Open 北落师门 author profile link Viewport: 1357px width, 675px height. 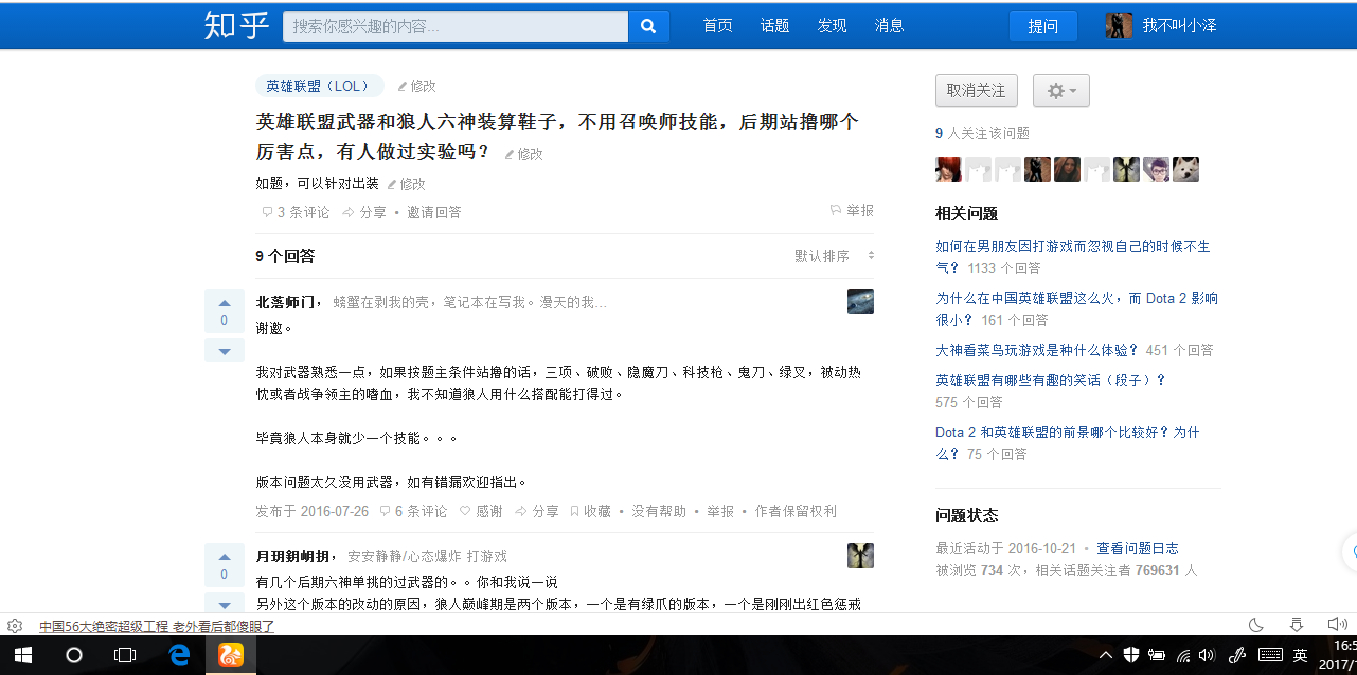[x=286, y=302]
